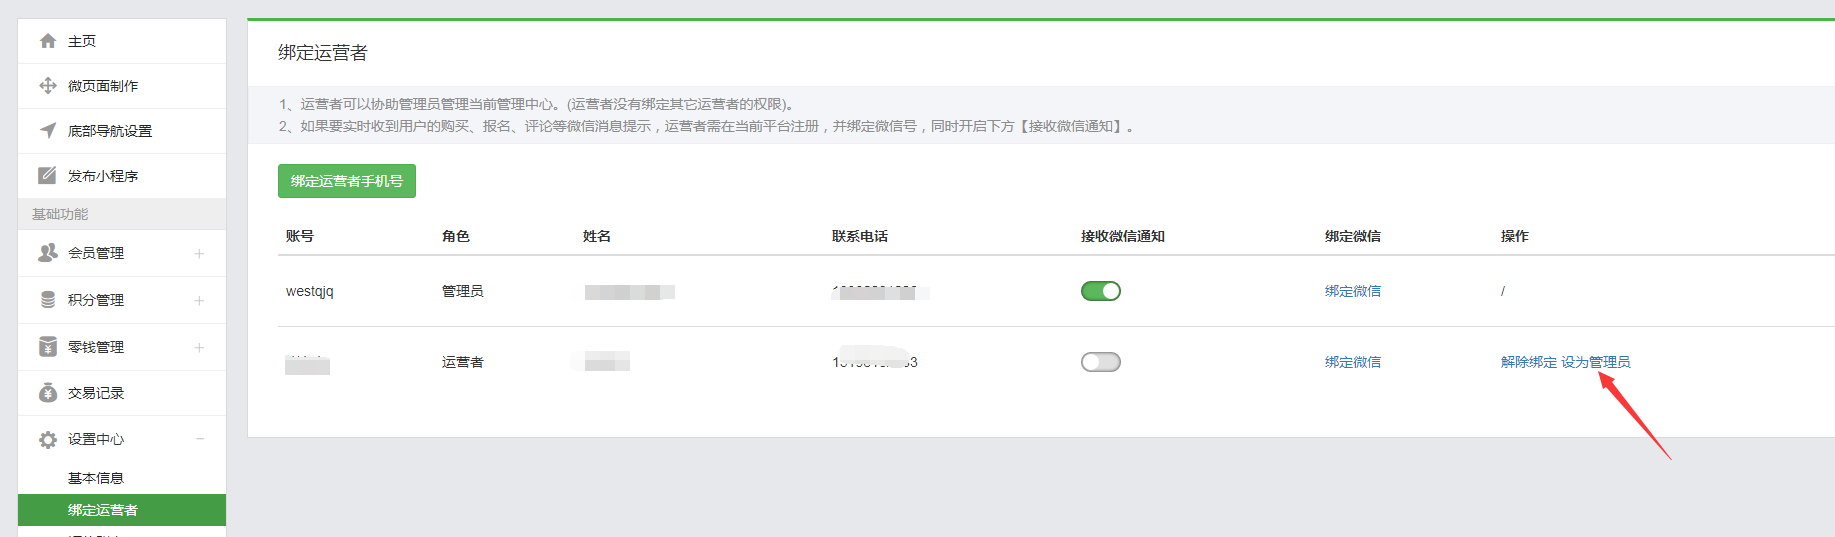Enable WeChat notifications for the 运营者 row
The height and width of the screenshot is (537, 1835).
click(x=1100, y=362)
